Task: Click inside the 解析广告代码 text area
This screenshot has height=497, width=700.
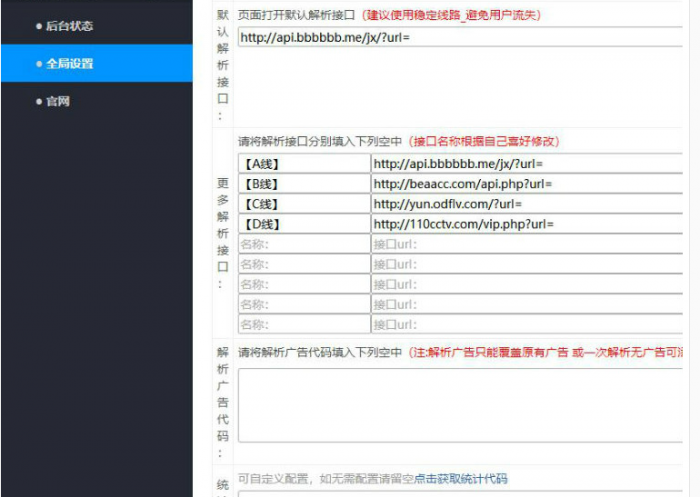Action: click(x=460, y=404)
